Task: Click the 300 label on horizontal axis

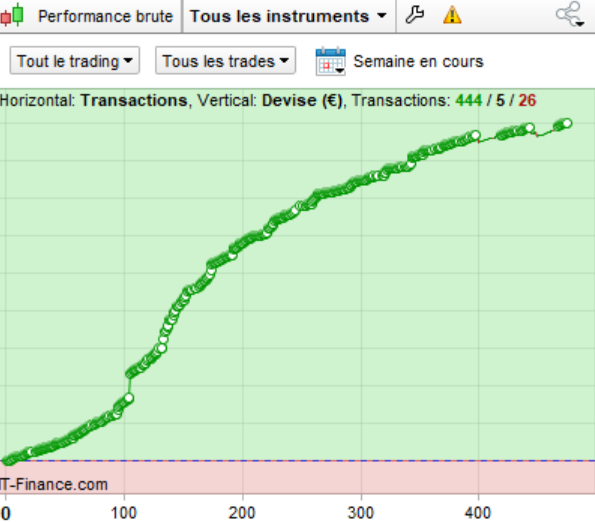Action: [360, 513]
